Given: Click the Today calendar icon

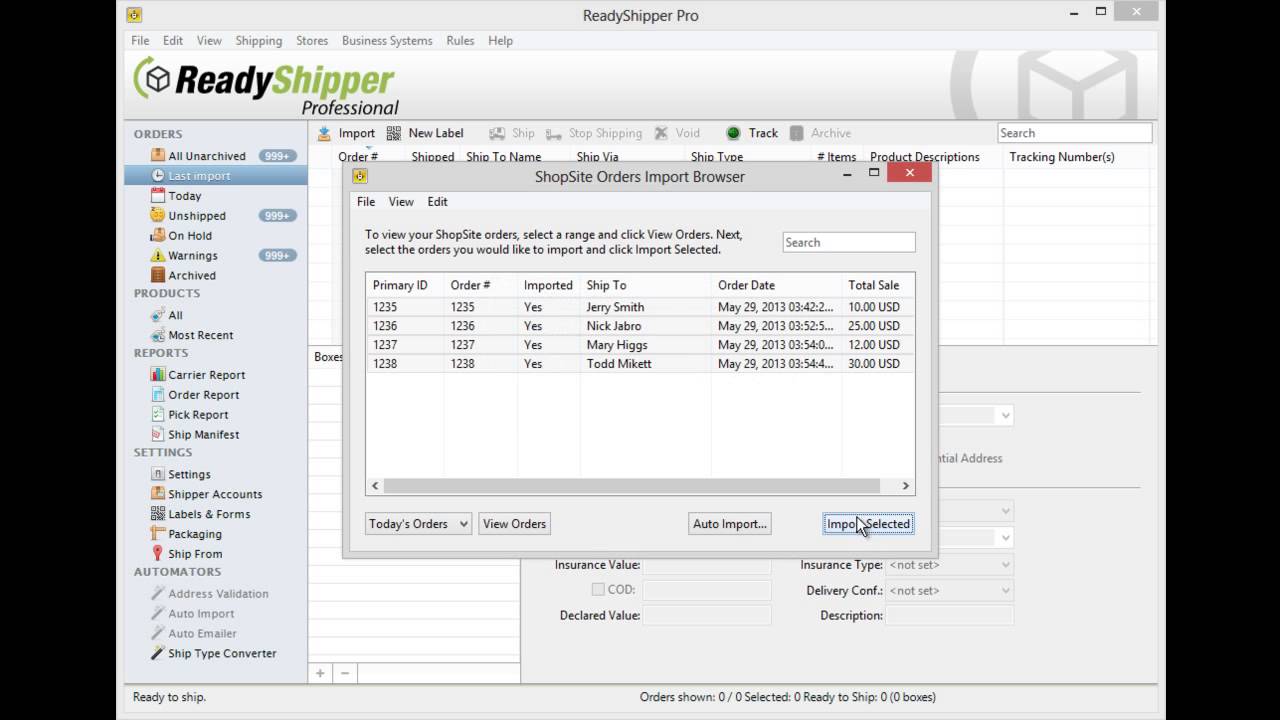Looking at the screenshot, I should pos(158,196).
